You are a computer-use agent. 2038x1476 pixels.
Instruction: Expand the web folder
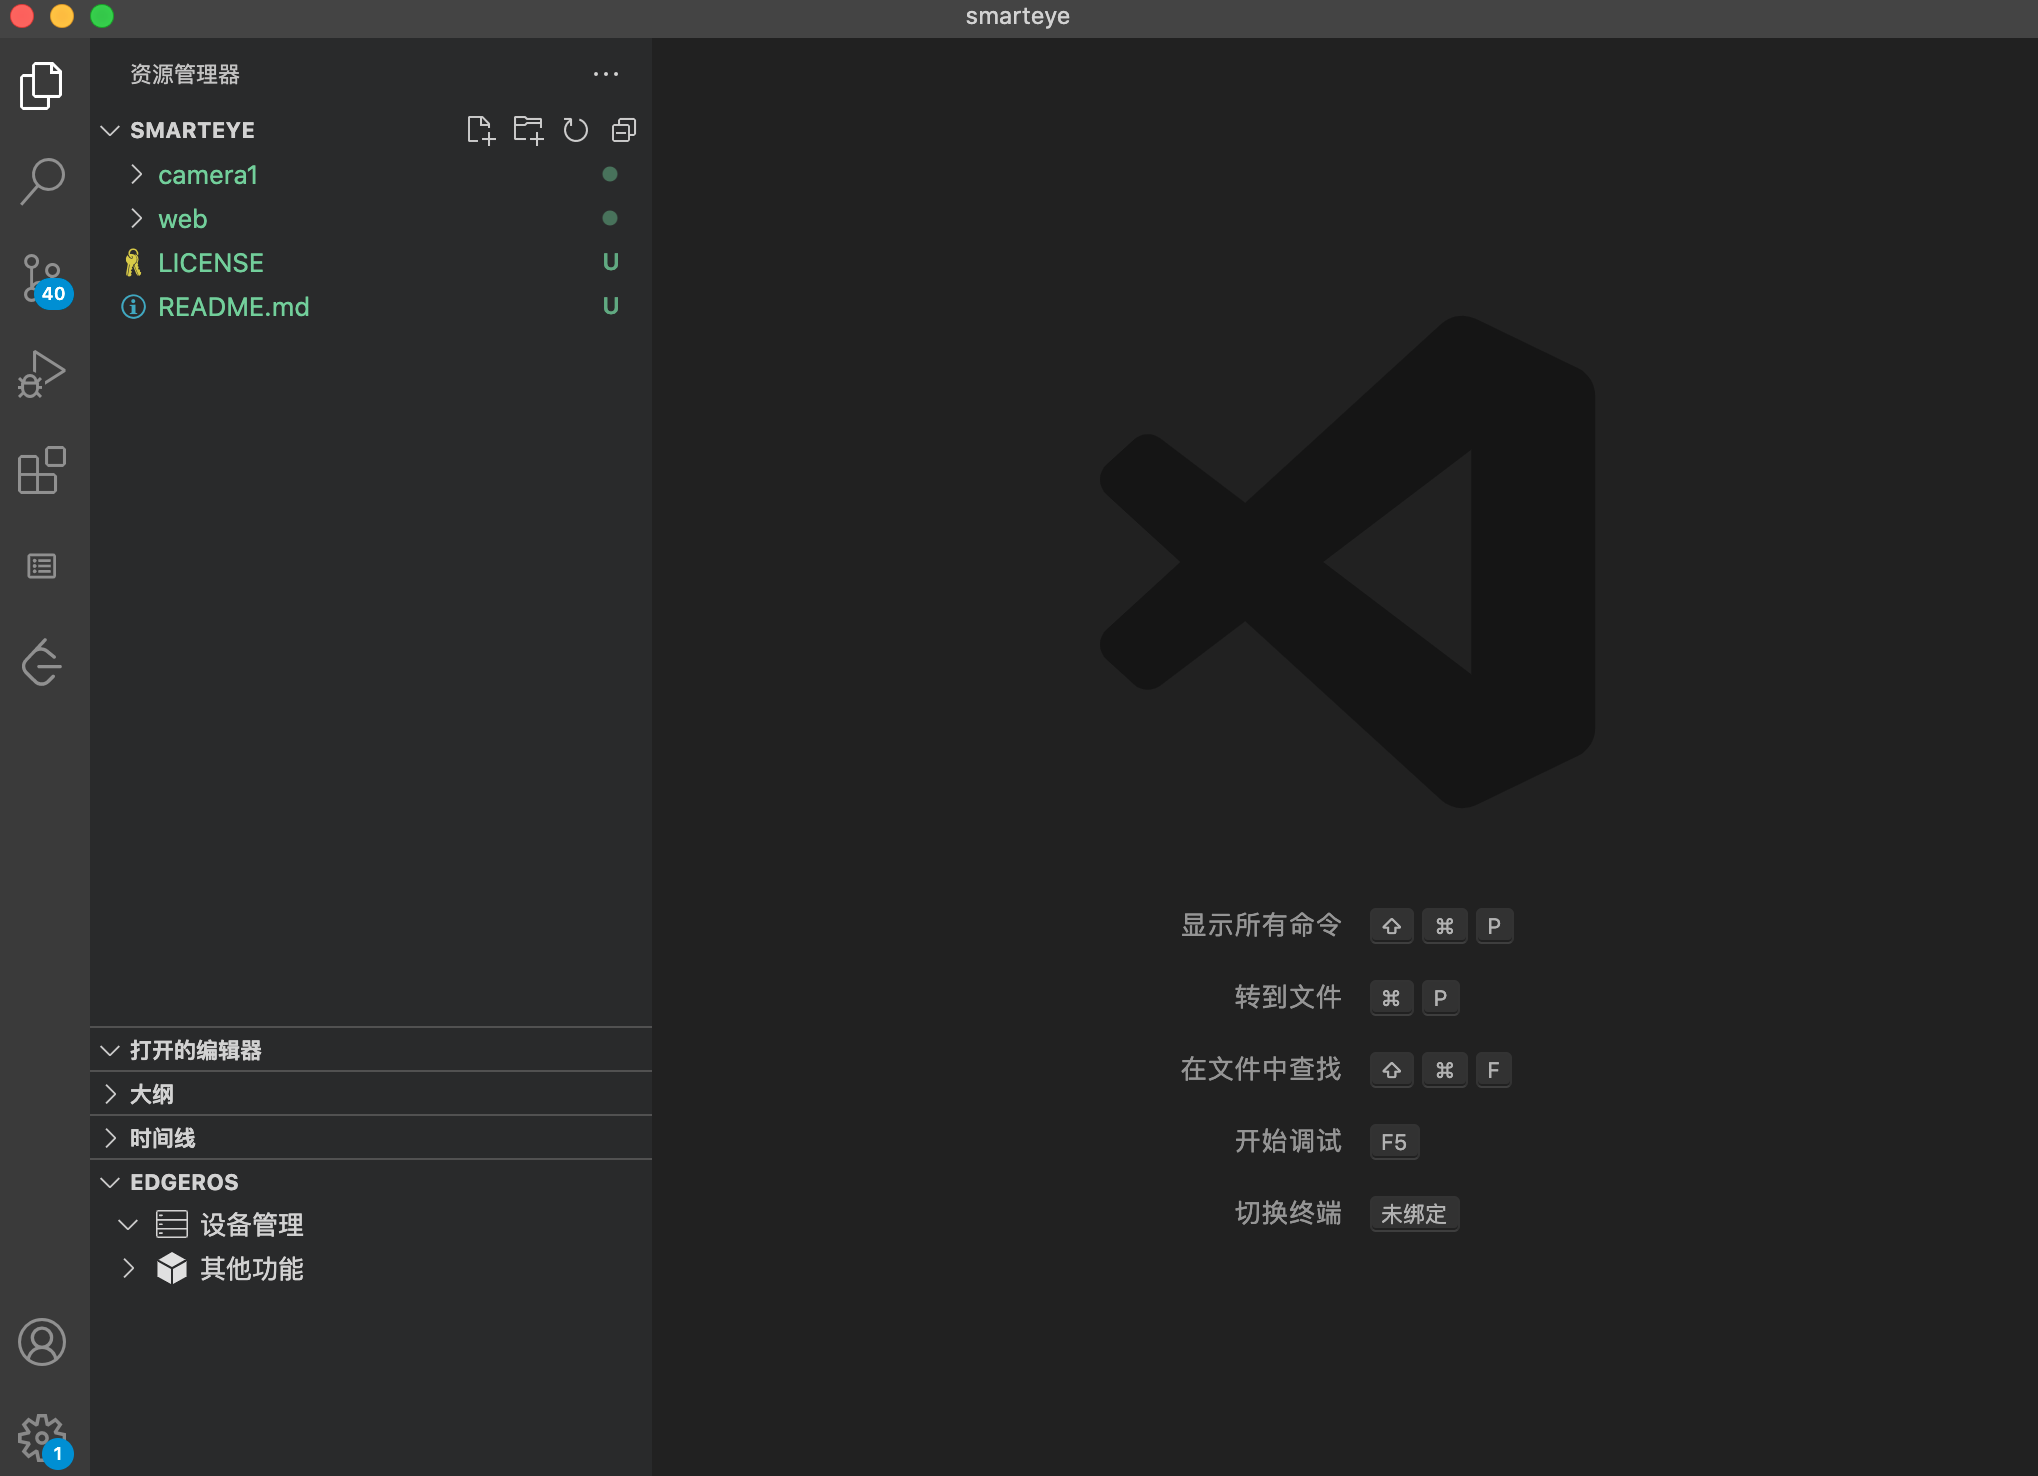(137, 219)
